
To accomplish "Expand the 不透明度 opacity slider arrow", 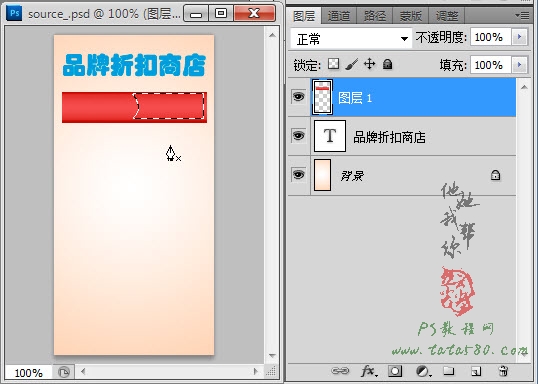I will (x=519, y=37).
